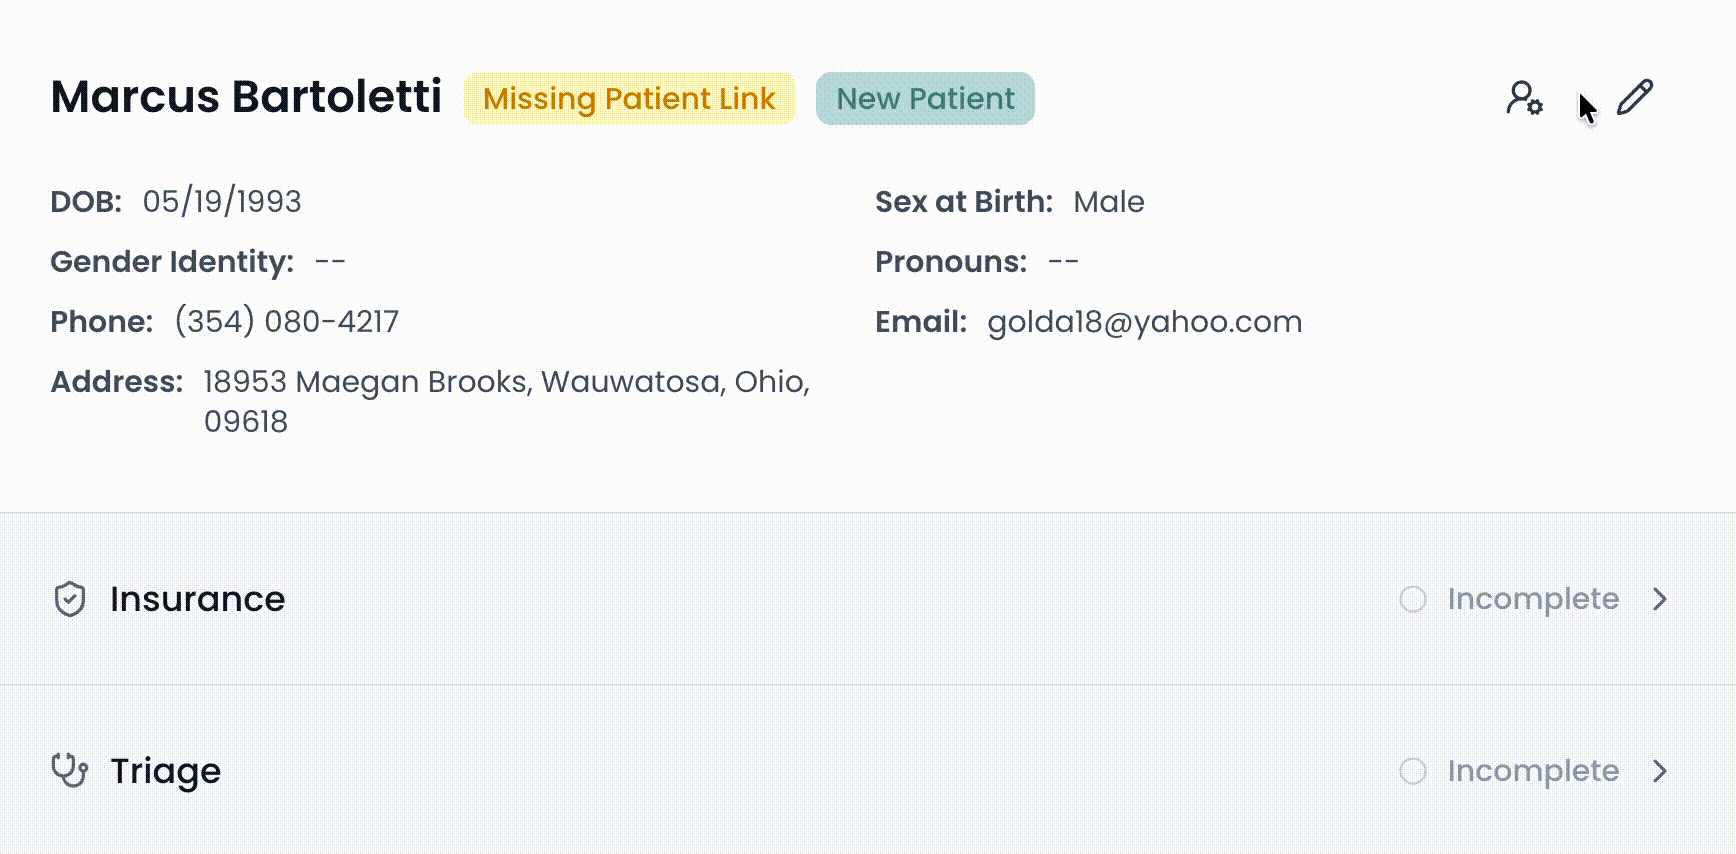Select the patient name Marcus Bartoletti
Image resolution: width=1736 pixels, height=854 pixels.
click(x=246, y=97)
